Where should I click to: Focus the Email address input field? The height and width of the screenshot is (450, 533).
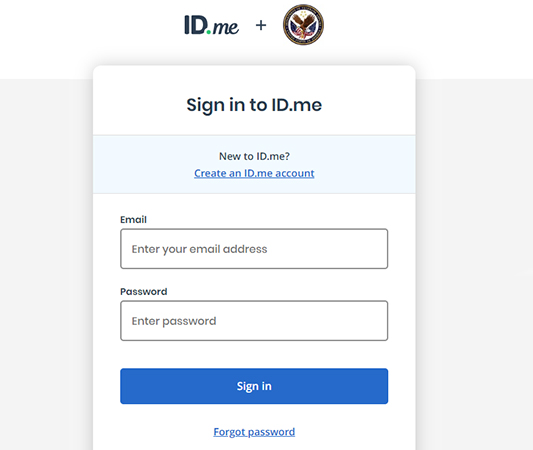[254, 249]
